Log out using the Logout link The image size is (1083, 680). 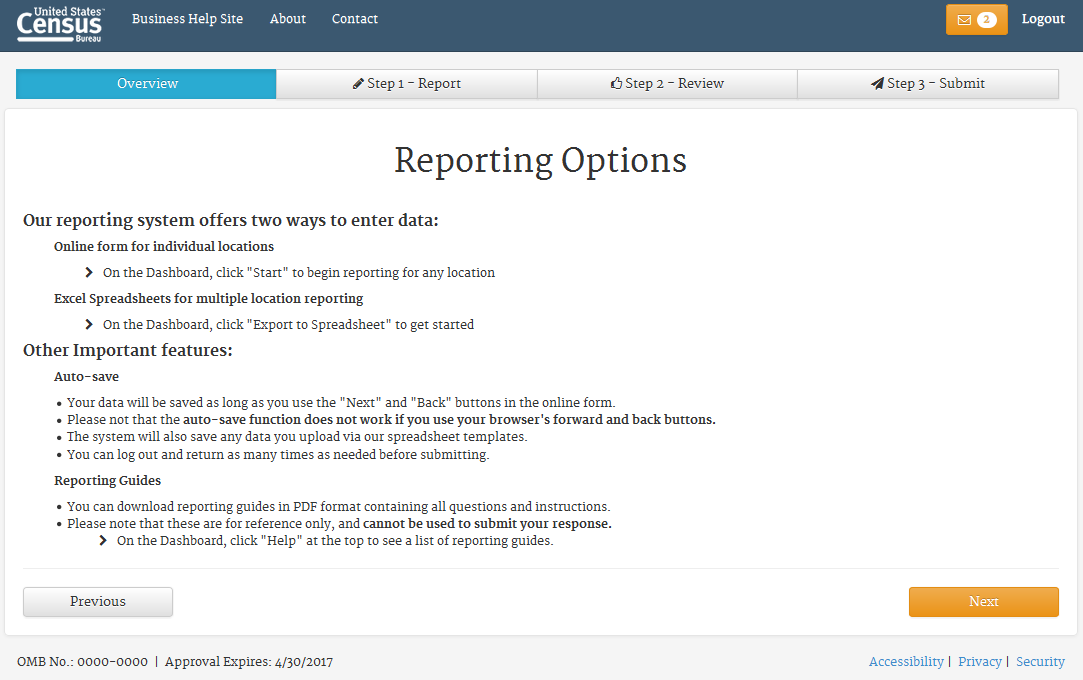pyautogui.click(x=1043, y=19)
